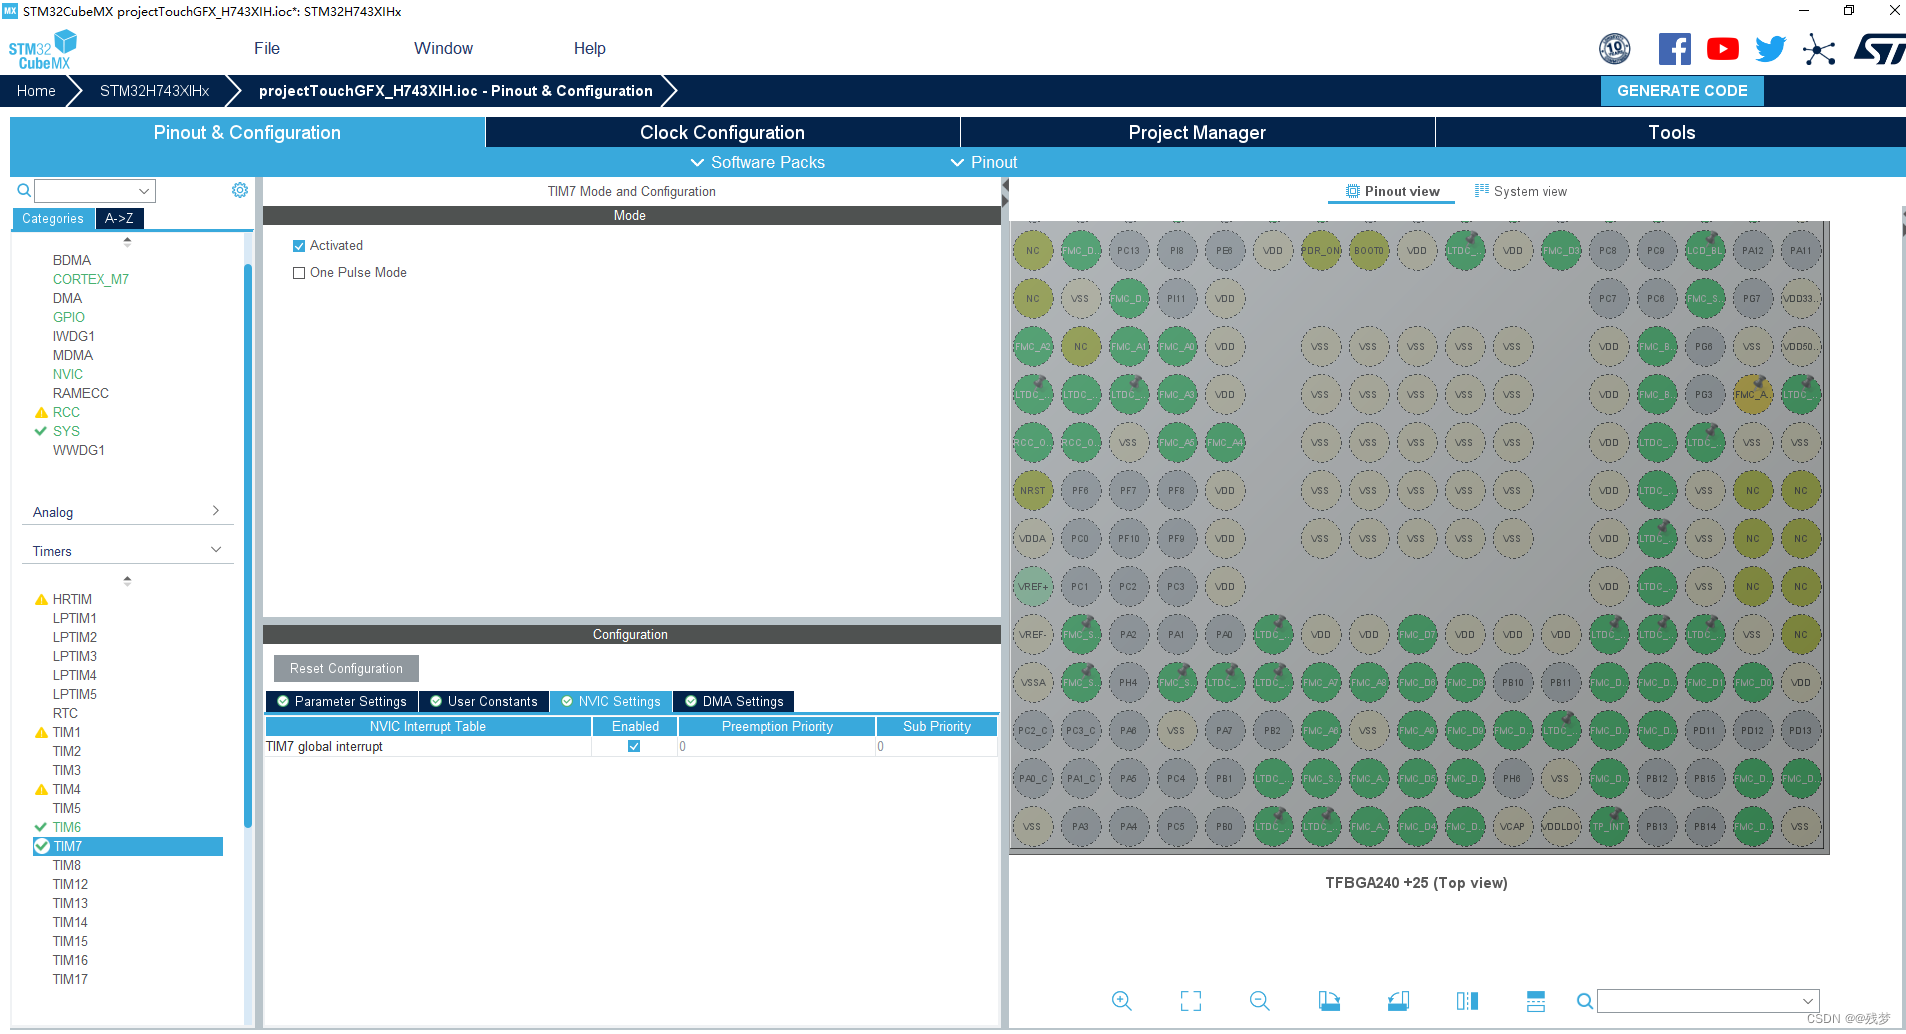Click the GENERATE CODE button
This screenshot has width=1906, height=1034.
(x=1682, y=91)
